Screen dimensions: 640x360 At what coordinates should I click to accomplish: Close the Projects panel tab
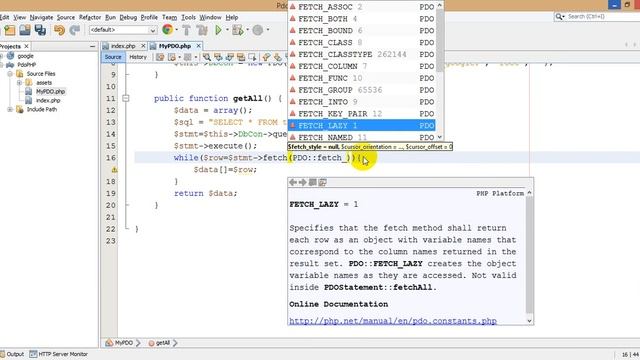point(27,47)
